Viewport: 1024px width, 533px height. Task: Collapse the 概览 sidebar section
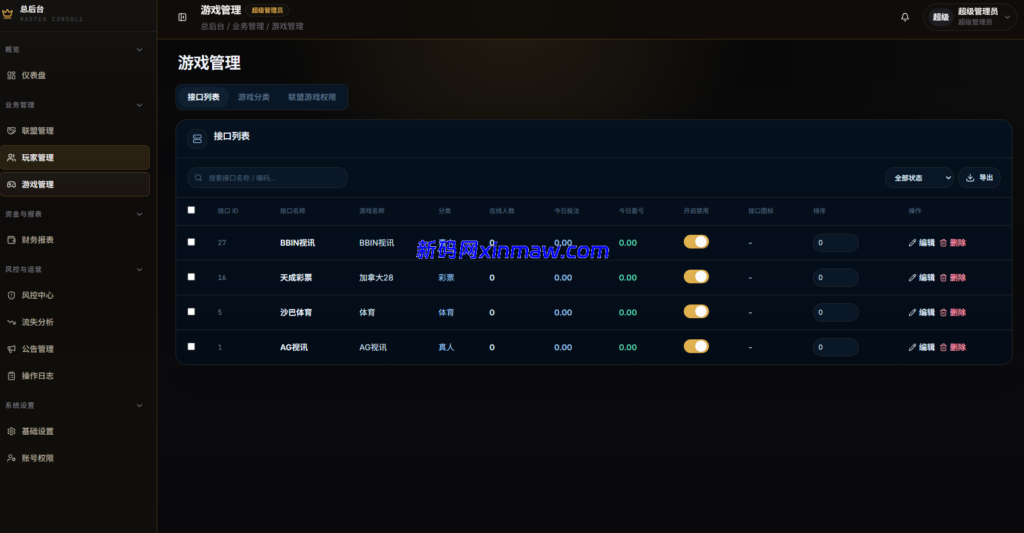click(x=139, y=50)
